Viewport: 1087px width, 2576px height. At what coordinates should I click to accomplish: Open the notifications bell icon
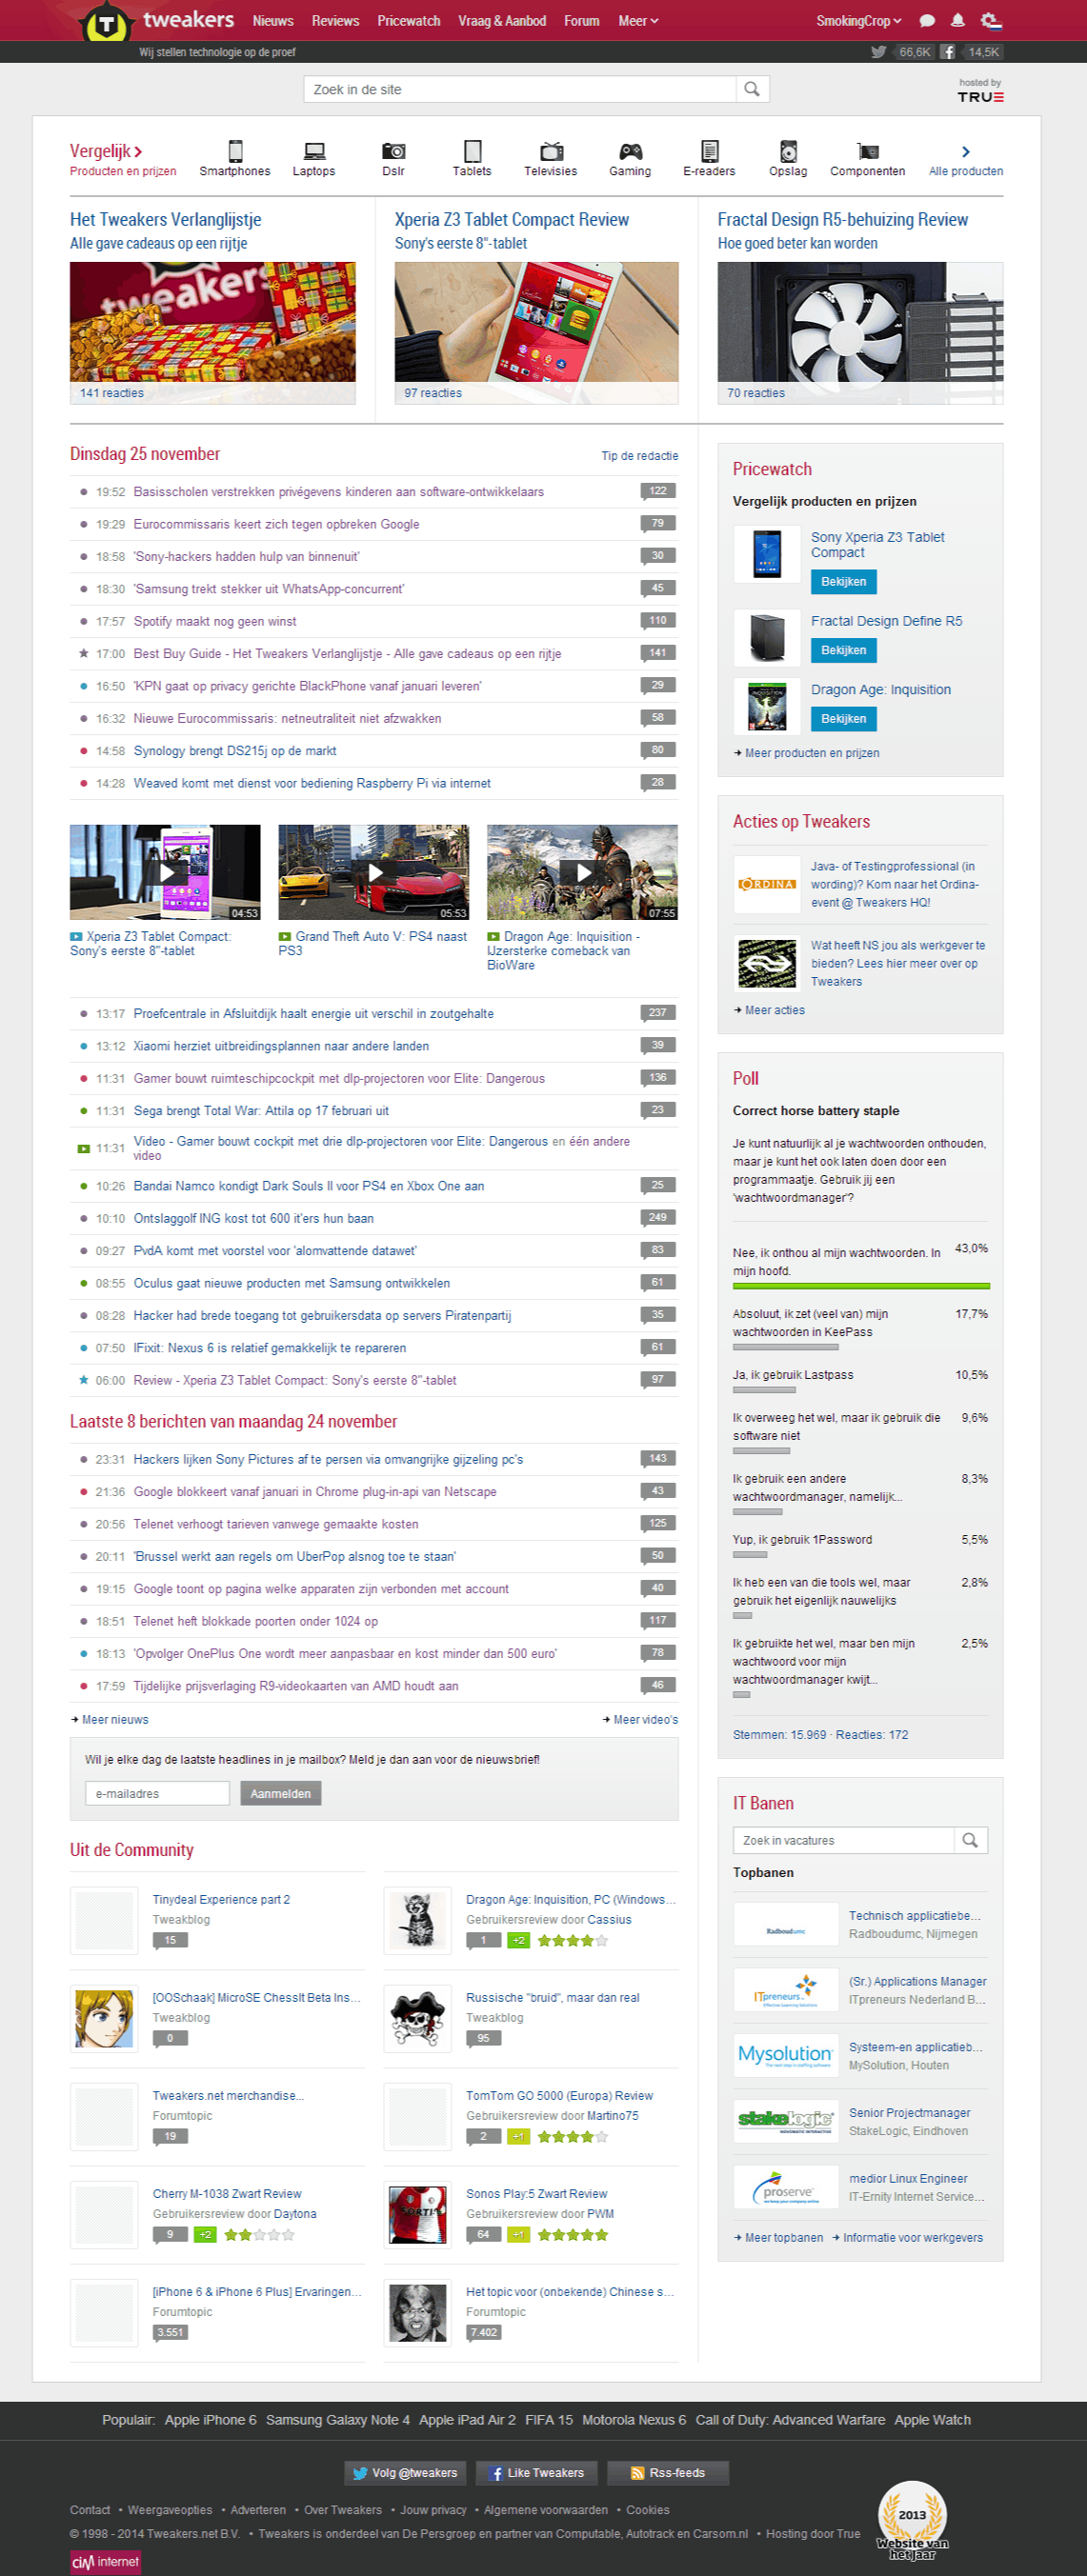[958, 21]
